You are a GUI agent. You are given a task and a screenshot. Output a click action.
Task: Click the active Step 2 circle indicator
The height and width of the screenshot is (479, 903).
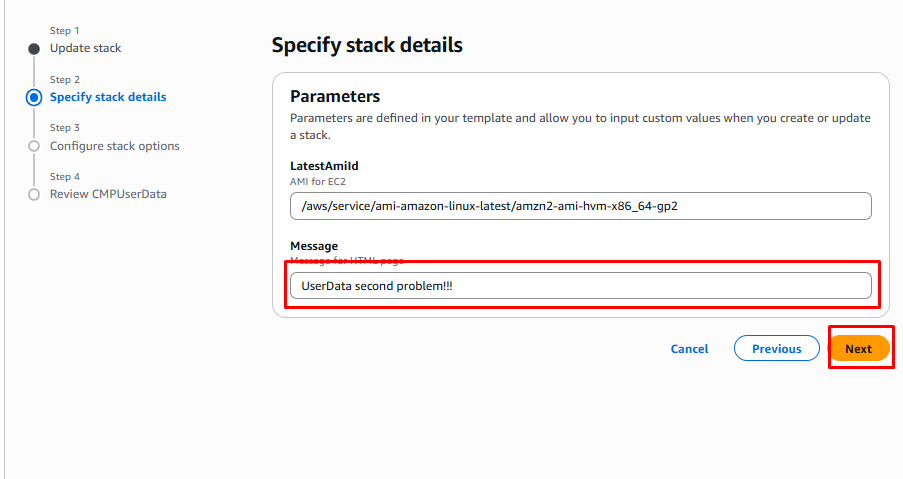click(34, 97)
